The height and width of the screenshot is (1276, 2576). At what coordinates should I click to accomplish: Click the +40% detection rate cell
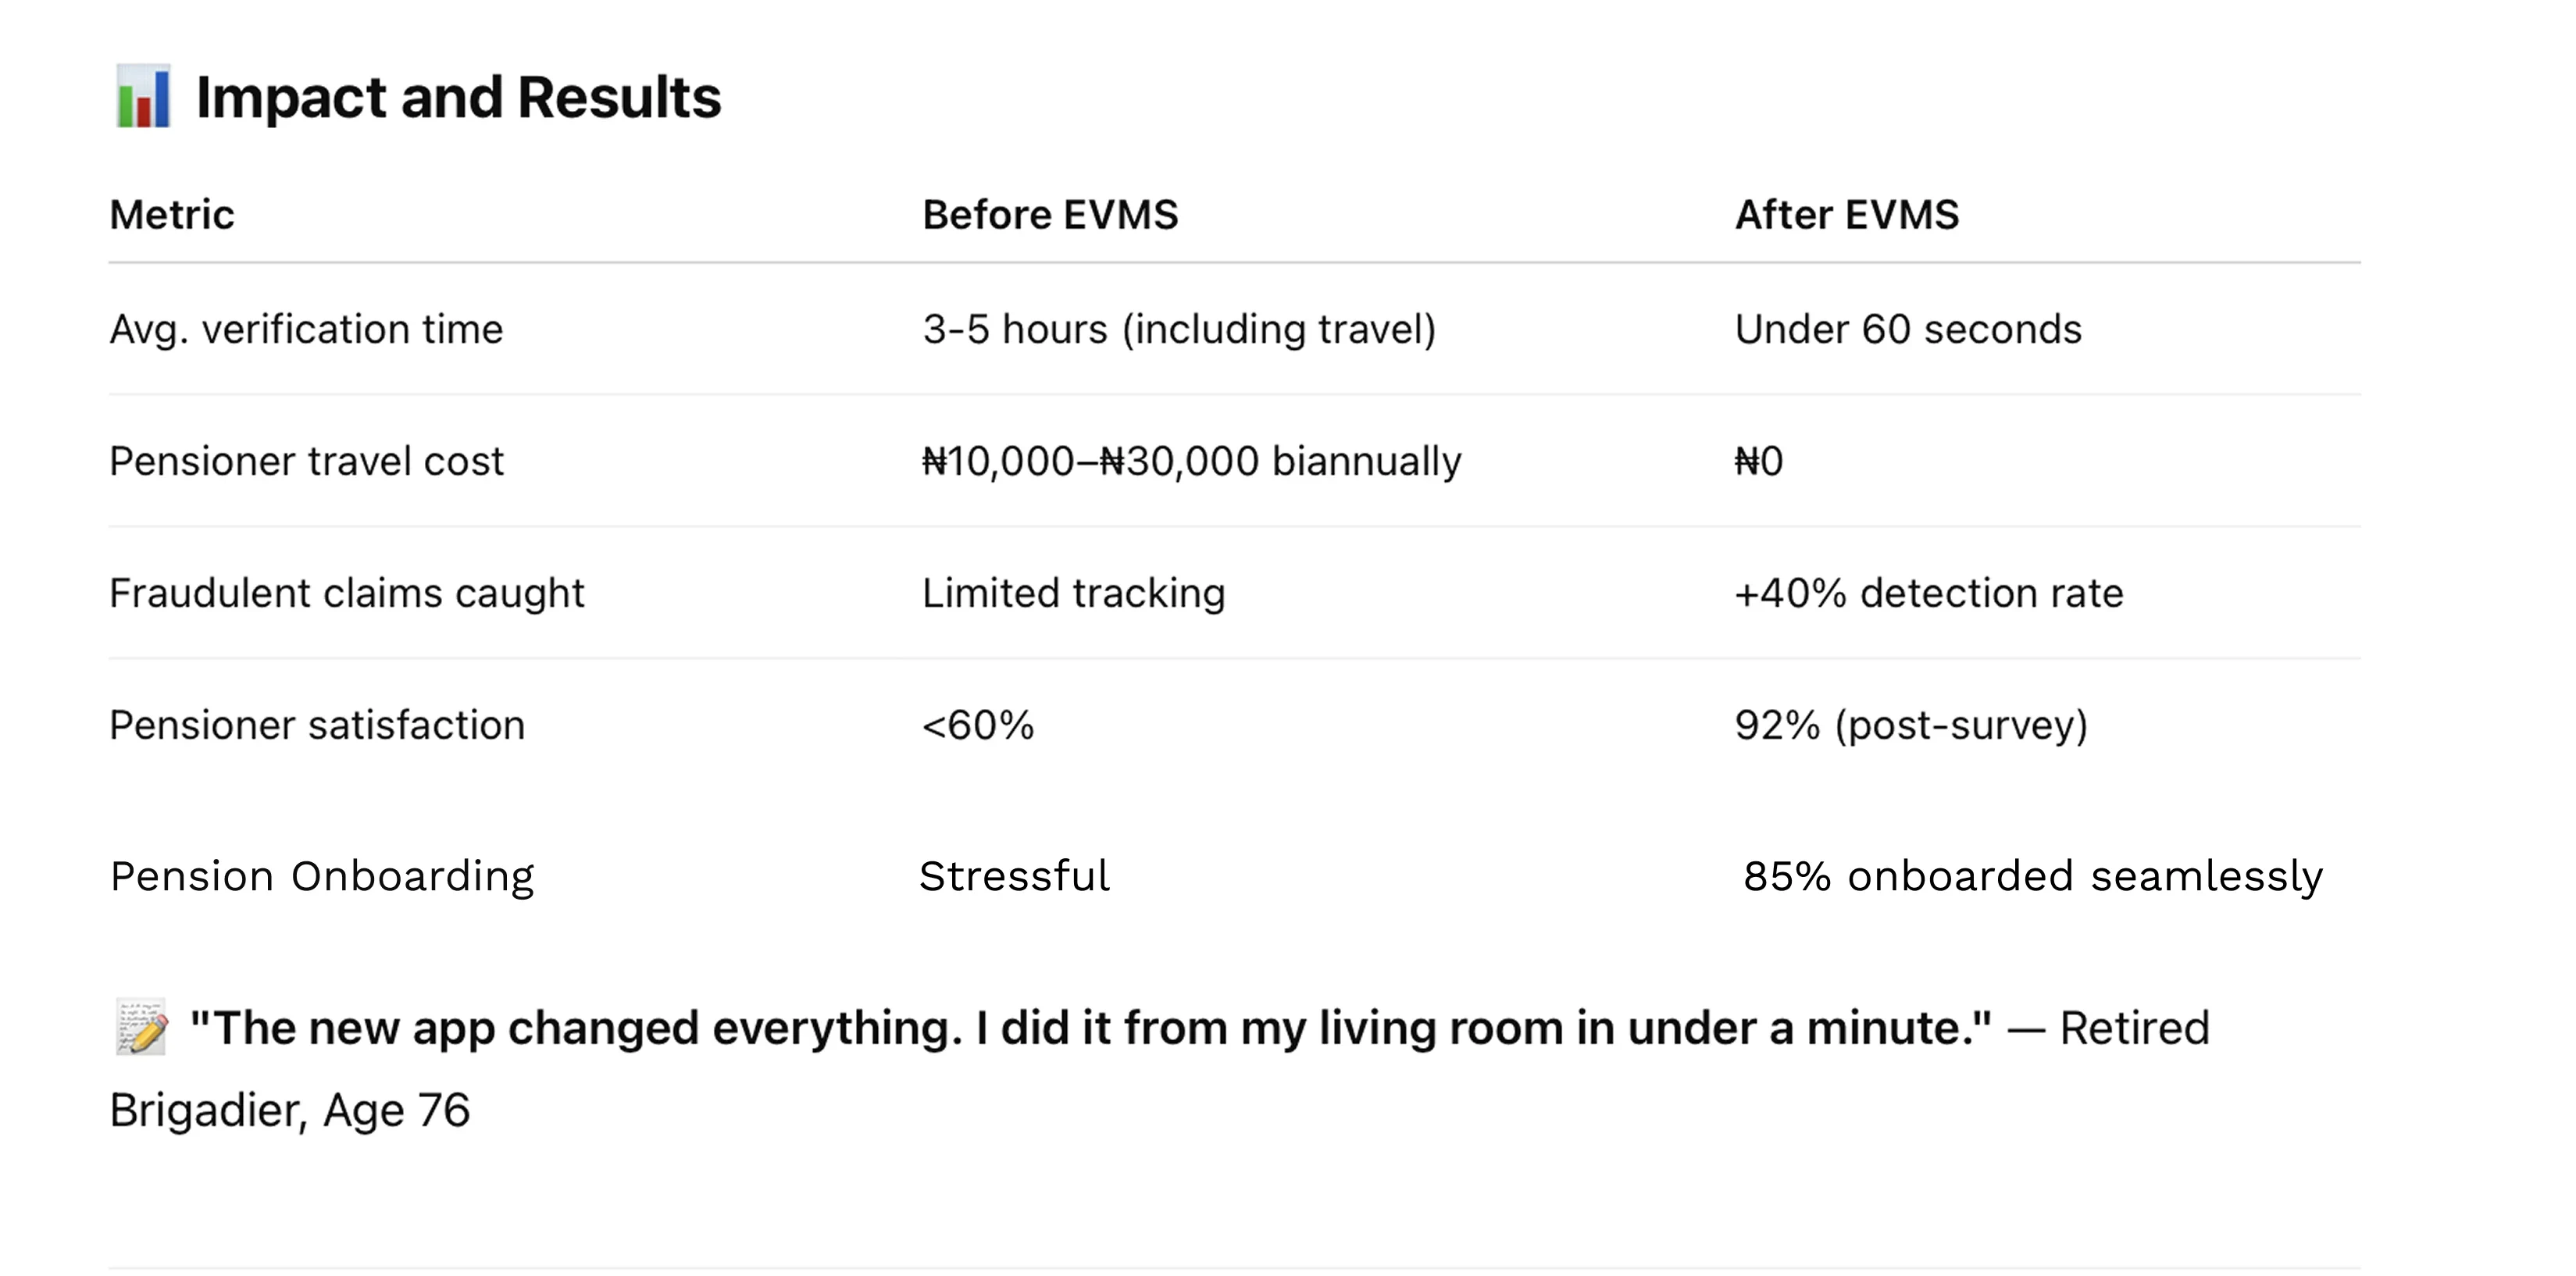tap(1928, 593)
